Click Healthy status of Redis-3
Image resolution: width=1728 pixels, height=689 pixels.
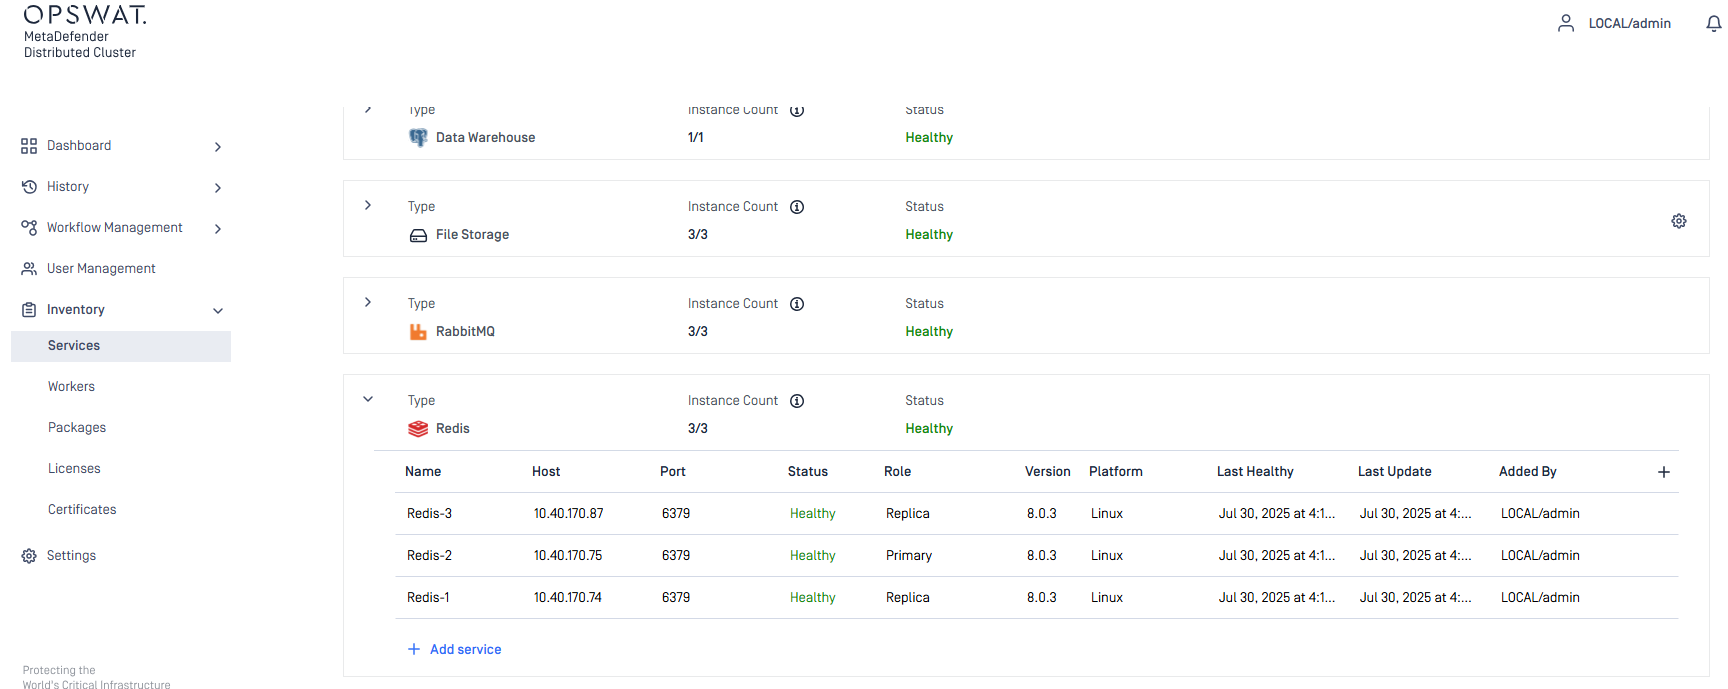(x=813, y=514)
